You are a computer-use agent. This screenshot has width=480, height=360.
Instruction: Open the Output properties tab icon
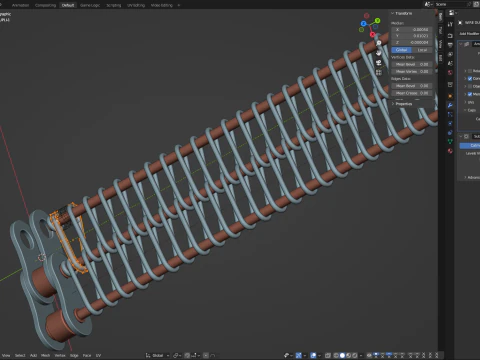click(450, 45)
